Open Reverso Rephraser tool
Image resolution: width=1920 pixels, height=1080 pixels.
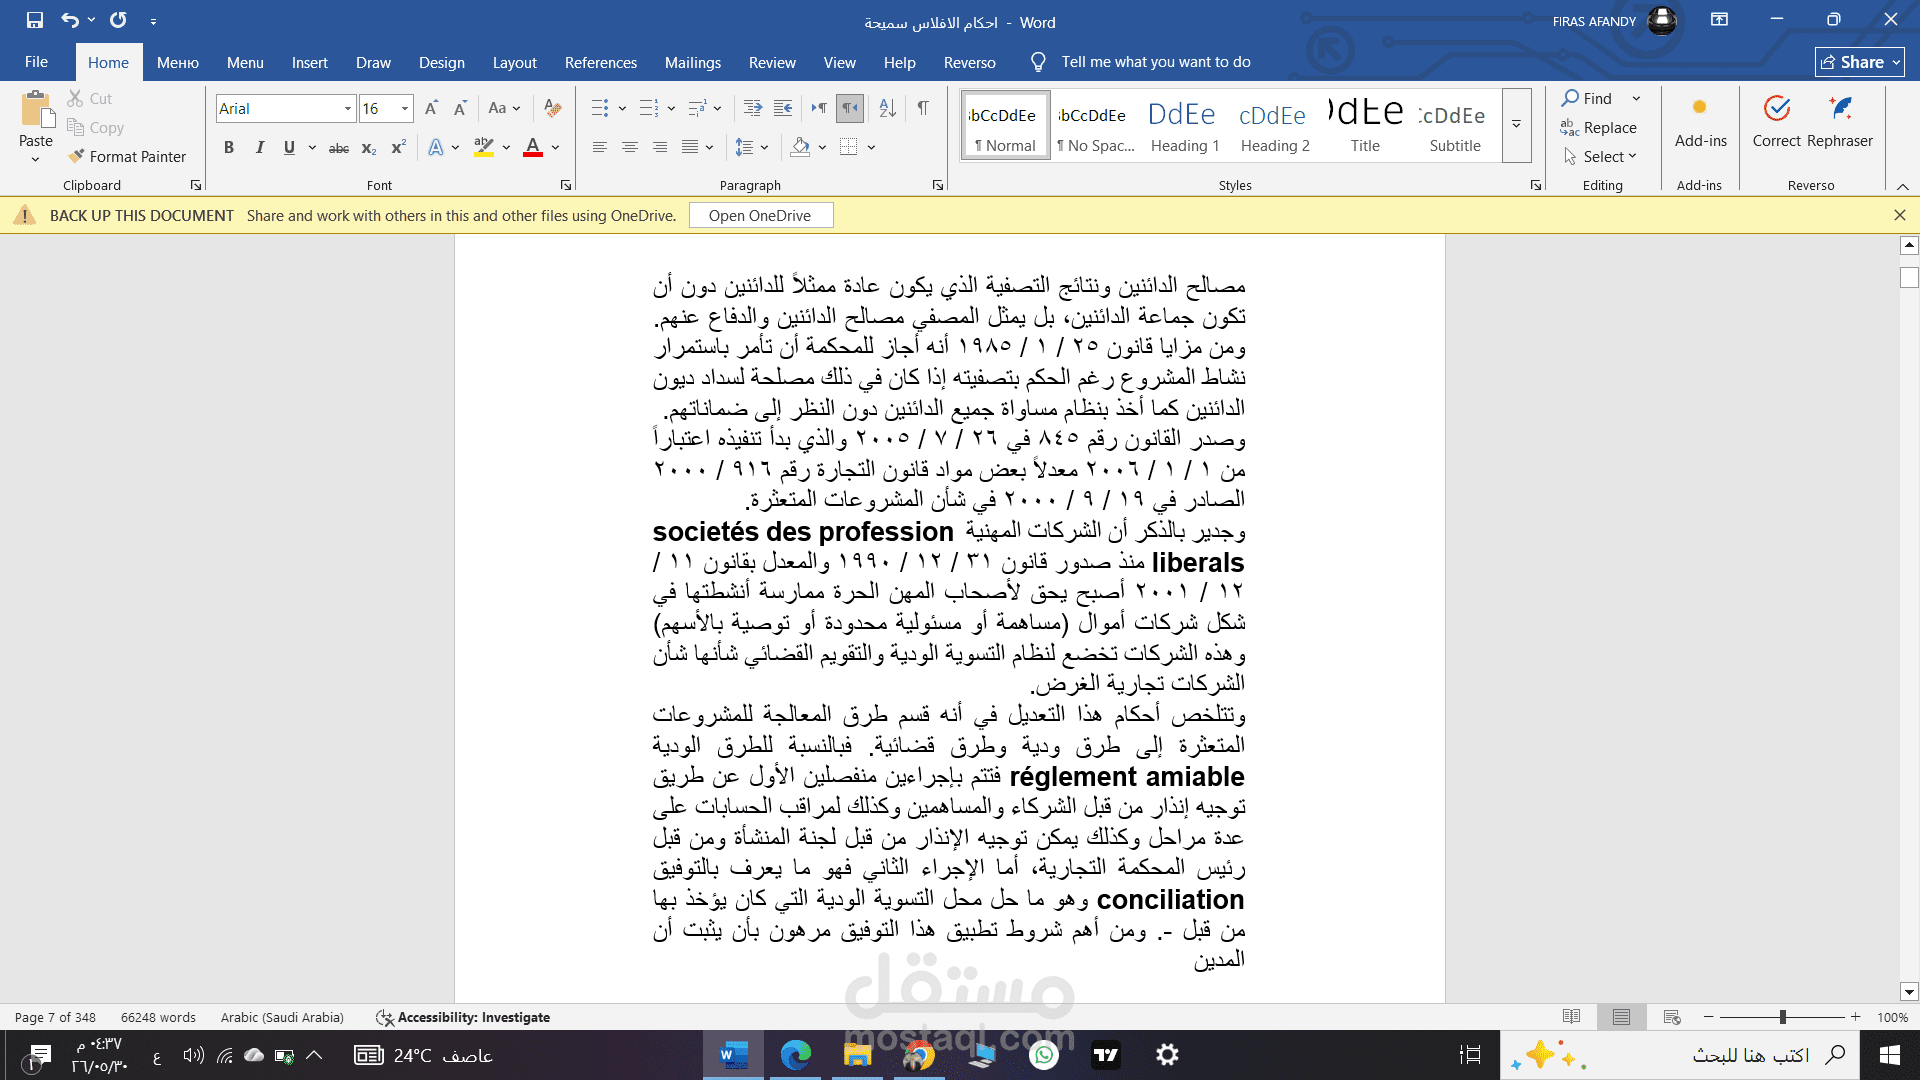click(x=1840, y=120)
